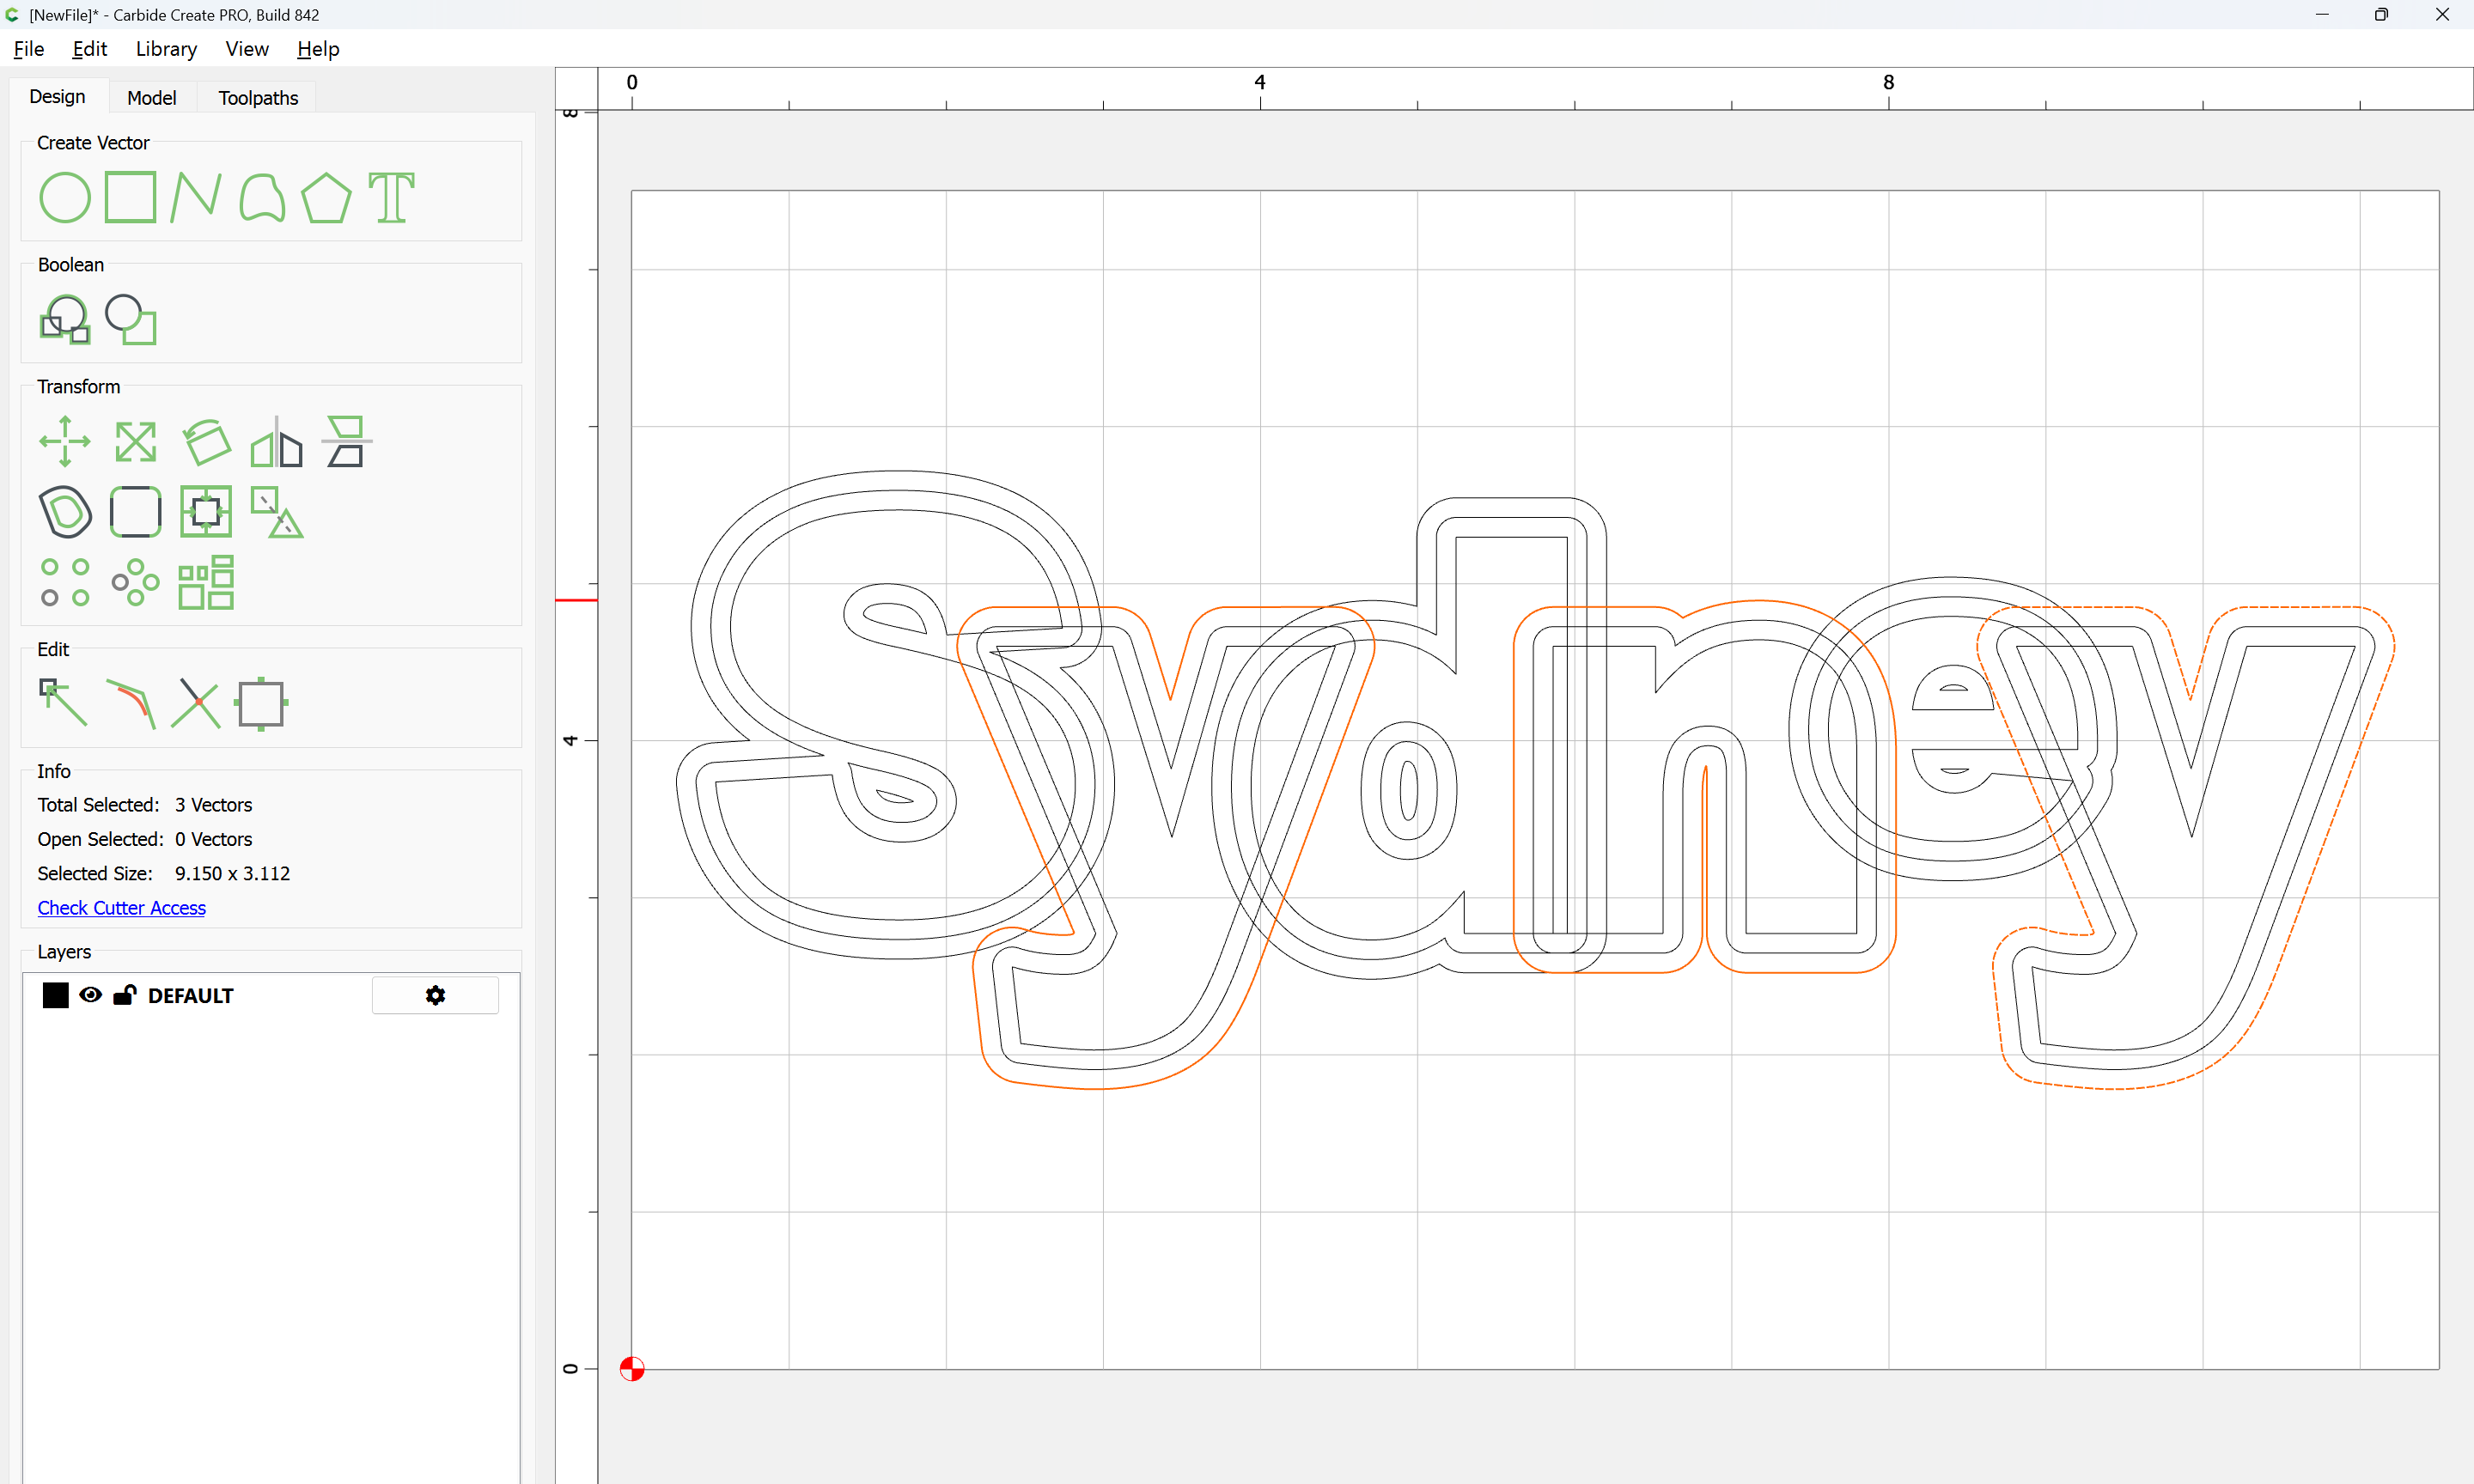Select the Create Circle tool

click(x=65, y=197)
